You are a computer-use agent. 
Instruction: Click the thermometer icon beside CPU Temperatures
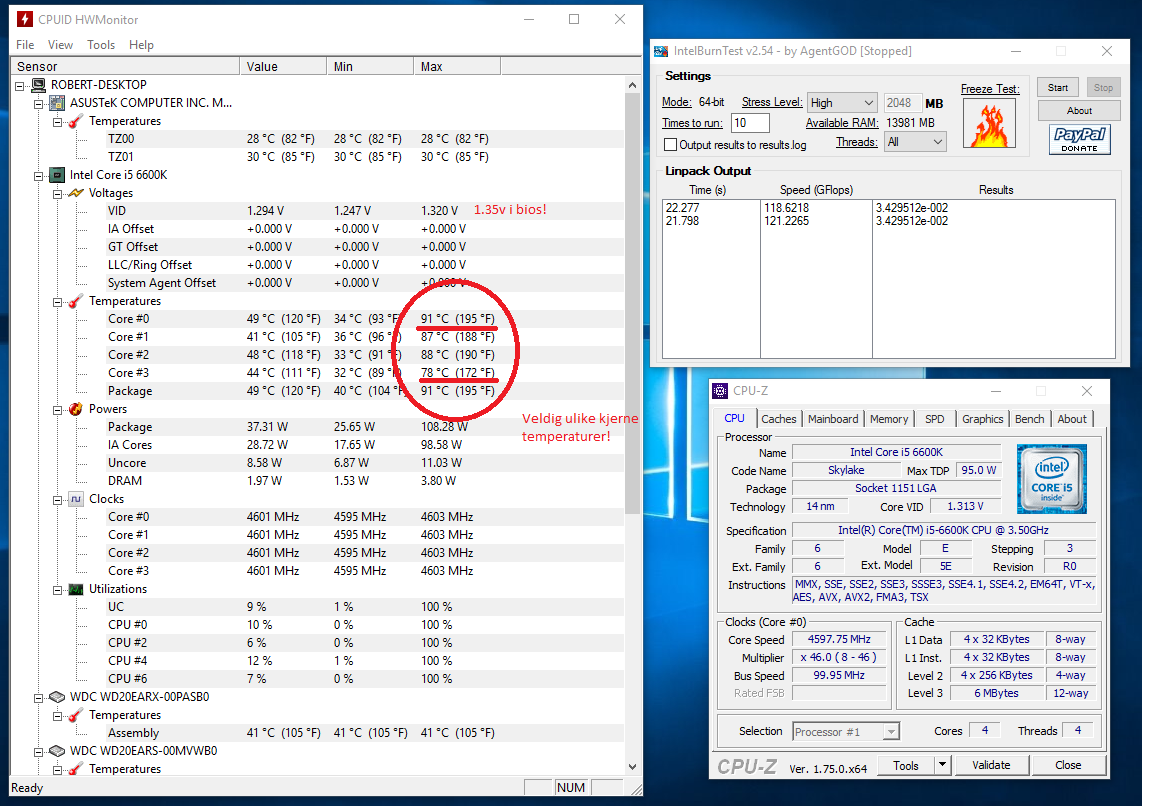pyautogui.click(x=76, y=301)
